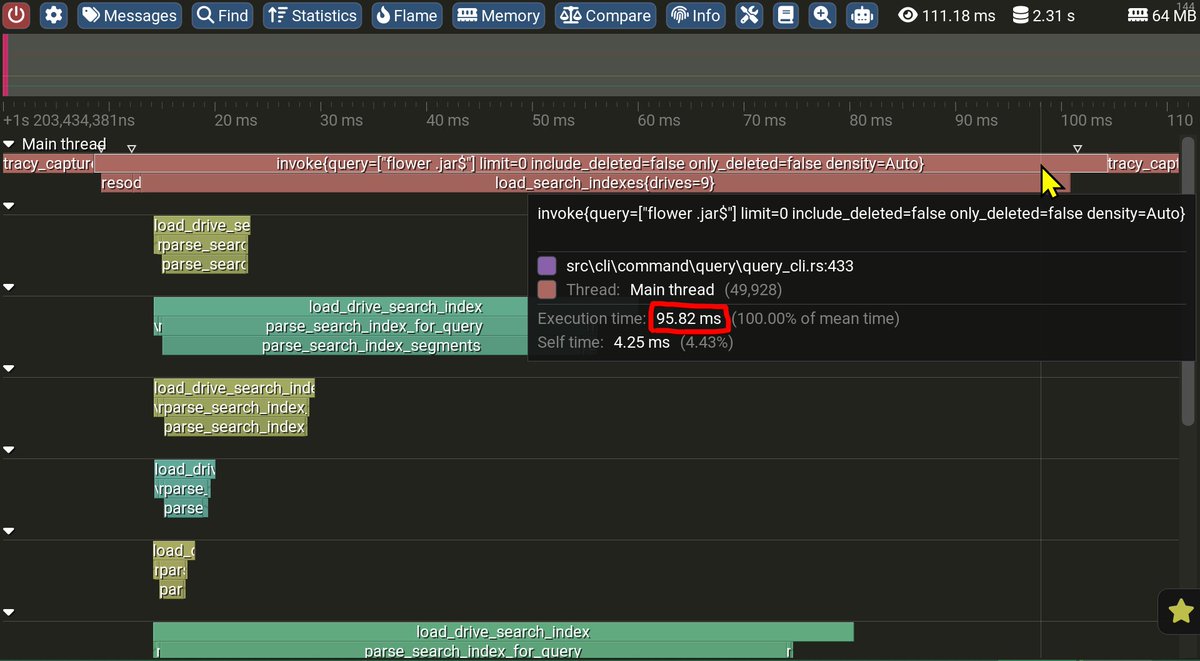Click the memory usage 64 MB indicator
The width and height of the screenshot is (1200, 661).
1162,15
